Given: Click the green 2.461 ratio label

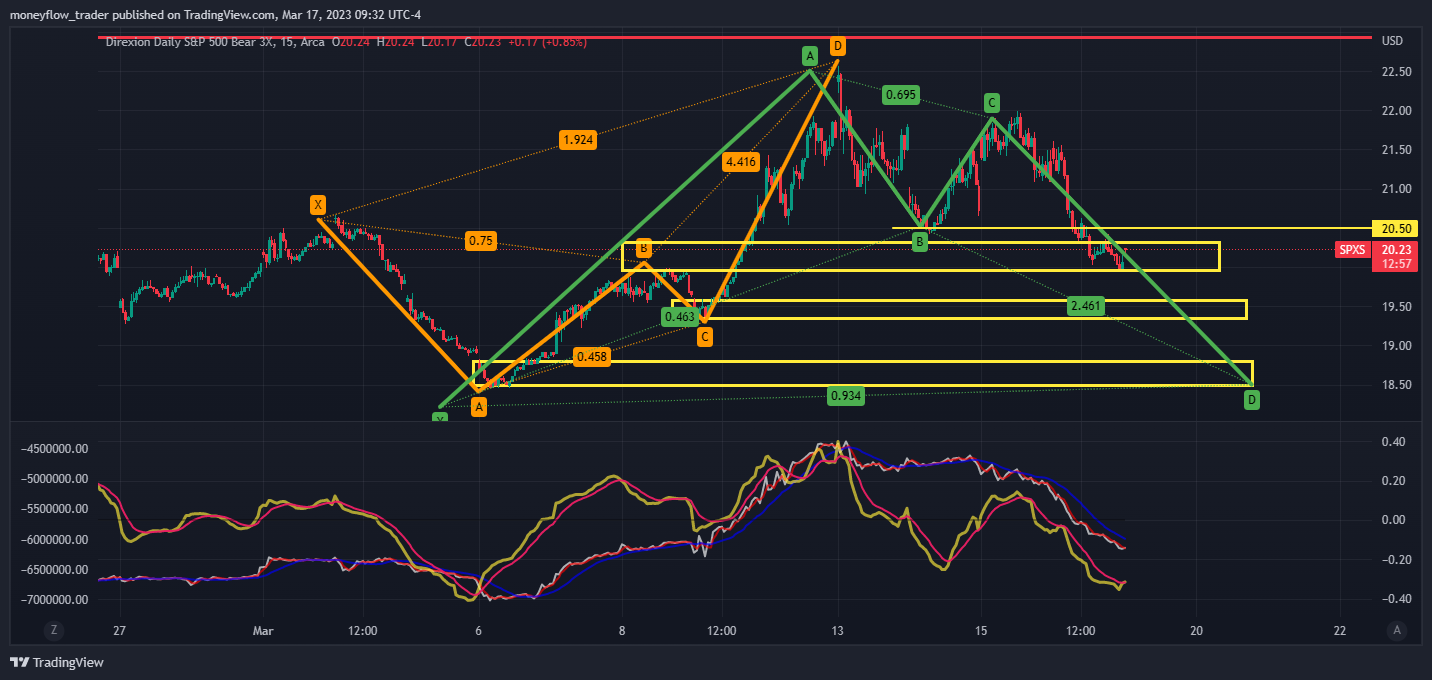Looking at the screenshot, I should [x=1086, y=306].
